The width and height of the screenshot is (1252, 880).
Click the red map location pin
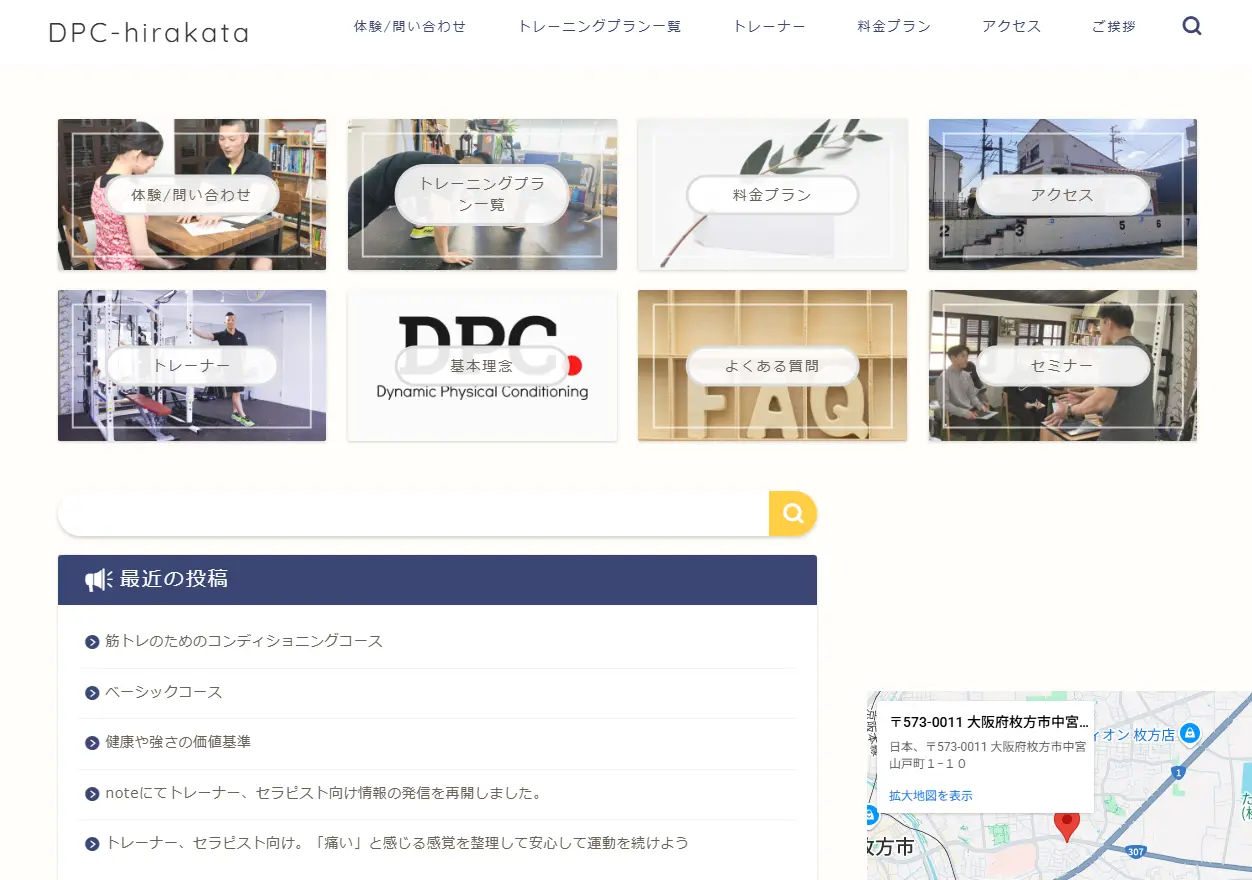click(x=1067, y=824)
